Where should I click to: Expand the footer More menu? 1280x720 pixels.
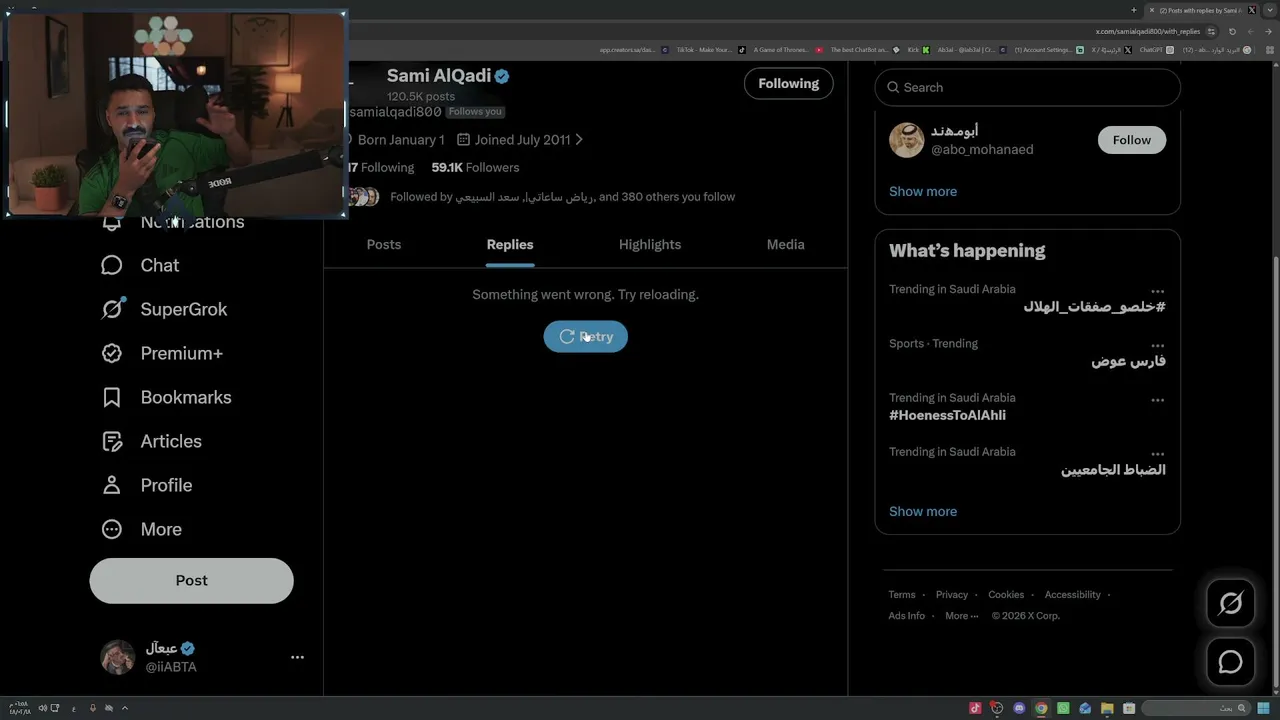962,616
